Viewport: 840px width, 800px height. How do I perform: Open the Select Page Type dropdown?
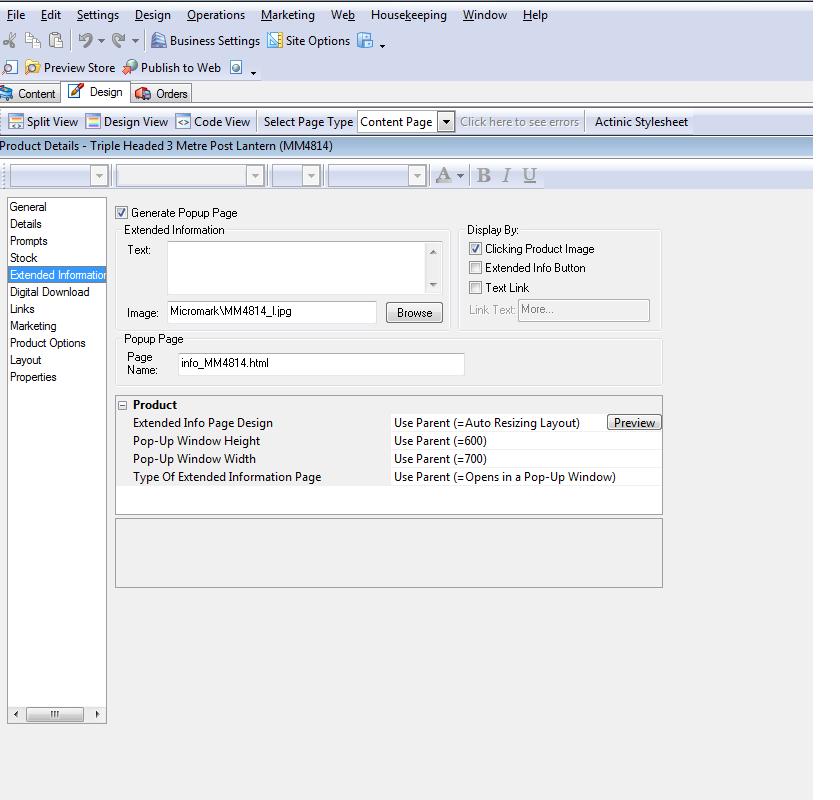(446, 122)
